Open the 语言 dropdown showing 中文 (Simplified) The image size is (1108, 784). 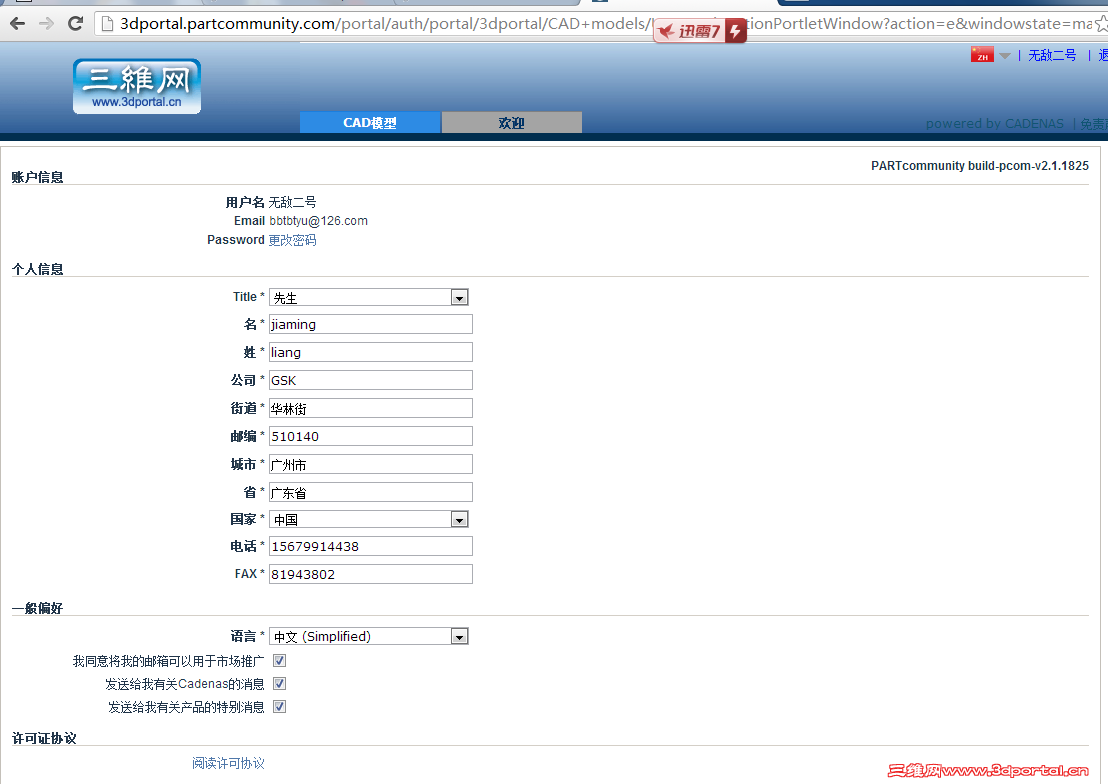click(x=459, y=636)
